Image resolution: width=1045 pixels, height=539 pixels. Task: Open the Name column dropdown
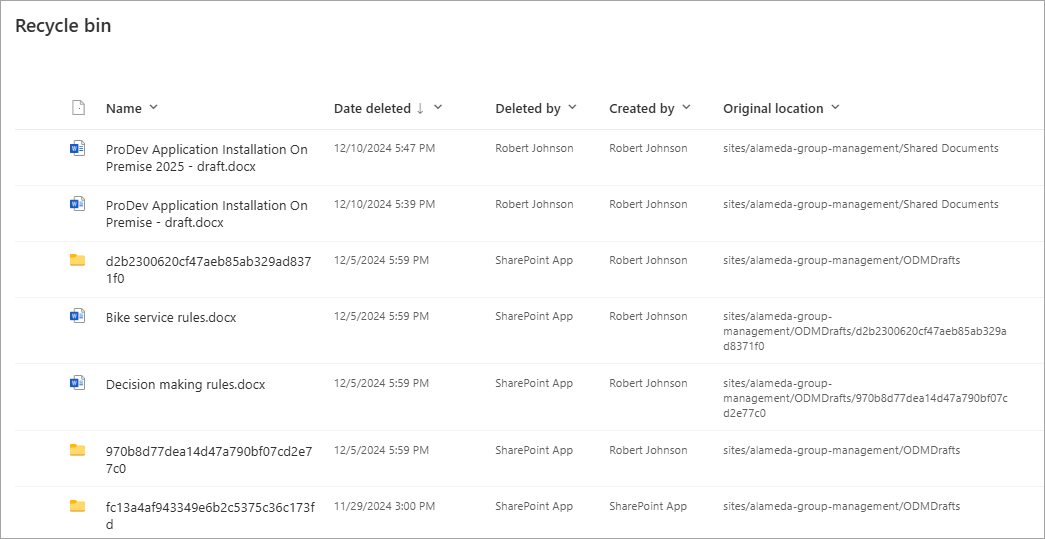(x=154, y=107)
